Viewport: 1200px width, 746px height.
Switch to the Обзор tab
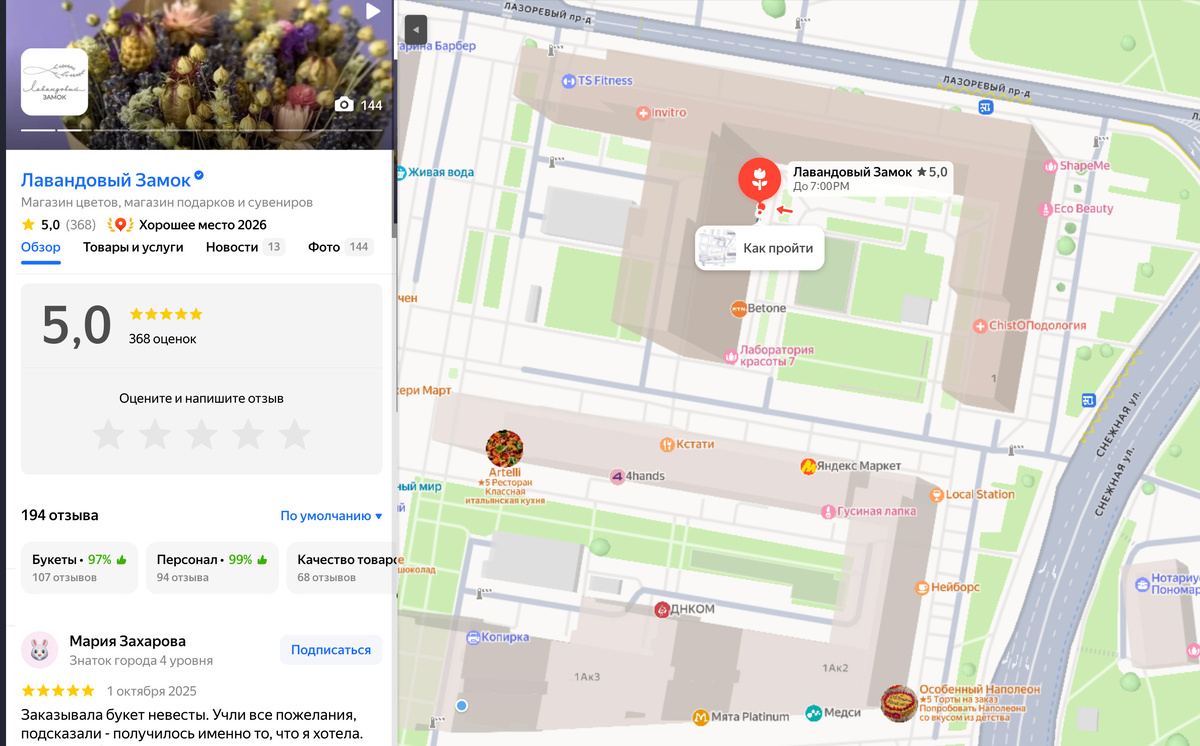click(x=41, y=247)
